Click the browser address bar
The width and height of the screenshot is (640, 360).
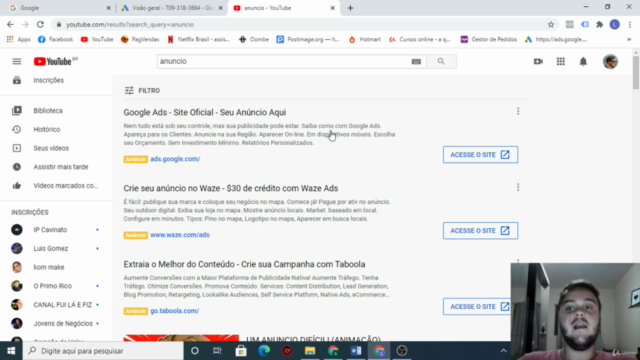302,24
